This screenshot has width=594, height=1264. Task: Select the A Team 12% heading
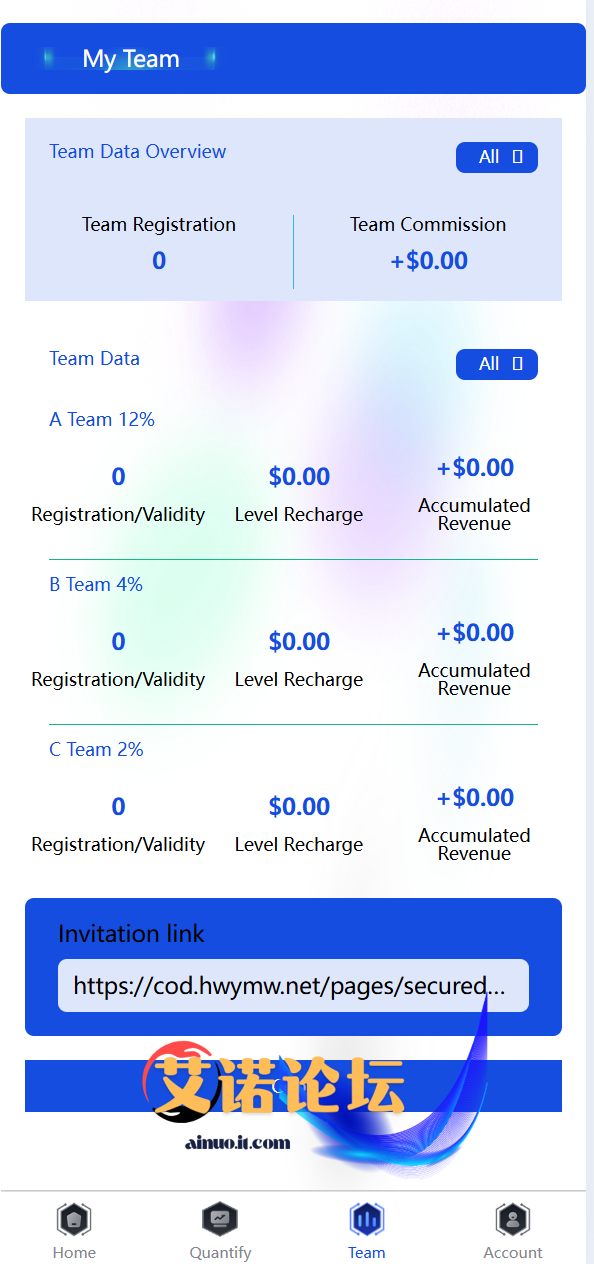(x=102, y=420)
